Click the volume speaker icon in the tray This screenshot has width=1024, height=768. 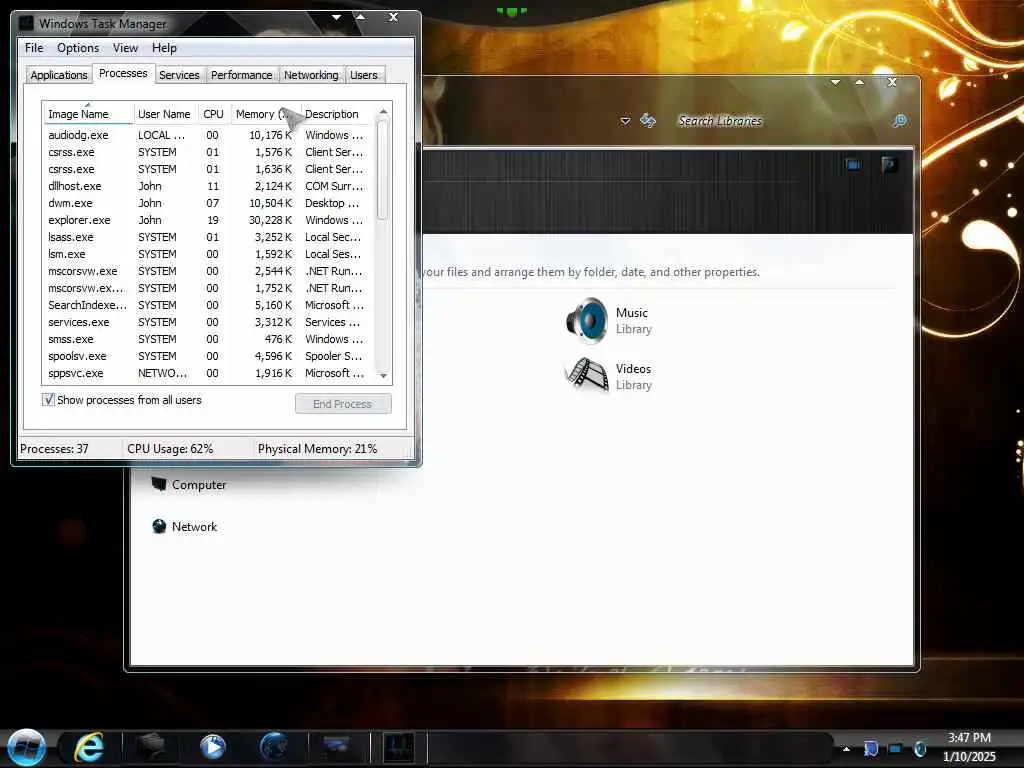(x=920, y=748)
